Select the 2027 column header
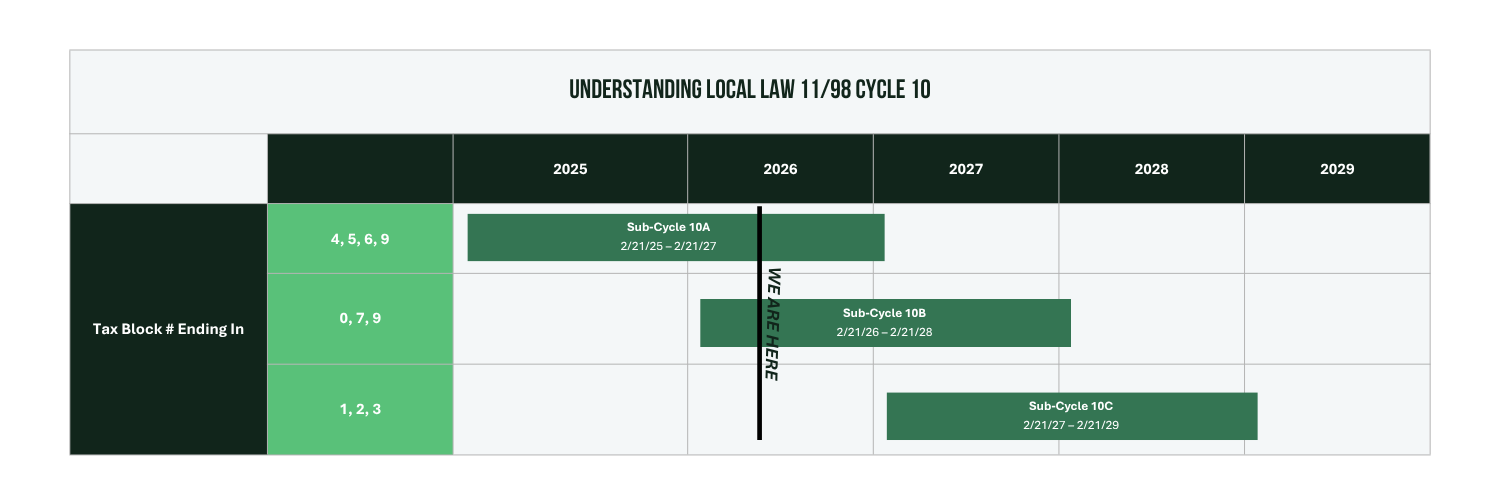Viewport: 1500px width, 500px height. click(966, 169)
